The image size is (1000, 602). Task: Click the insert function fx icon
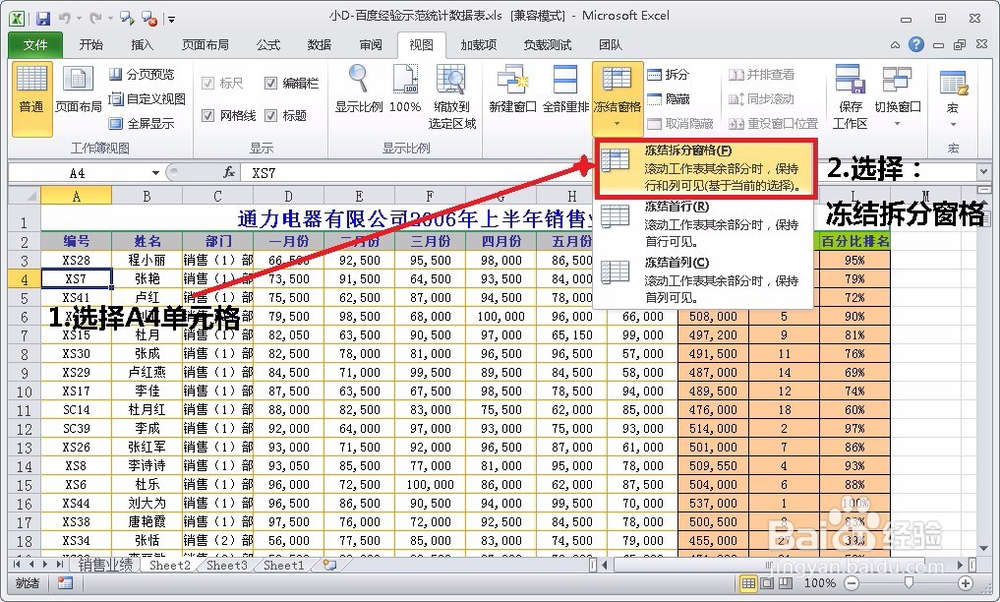(230, 172)
